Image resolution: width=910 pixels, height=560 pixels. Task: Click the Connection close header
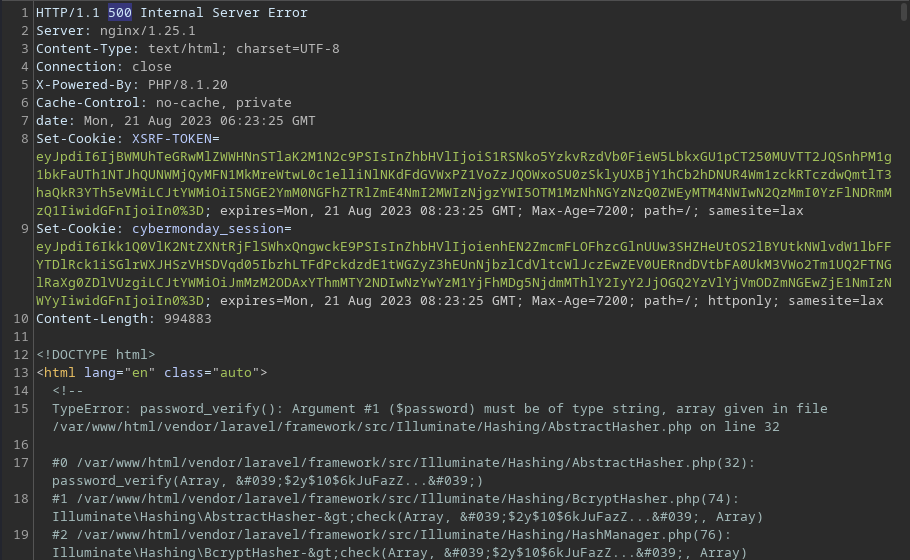[x=104, y=67]
